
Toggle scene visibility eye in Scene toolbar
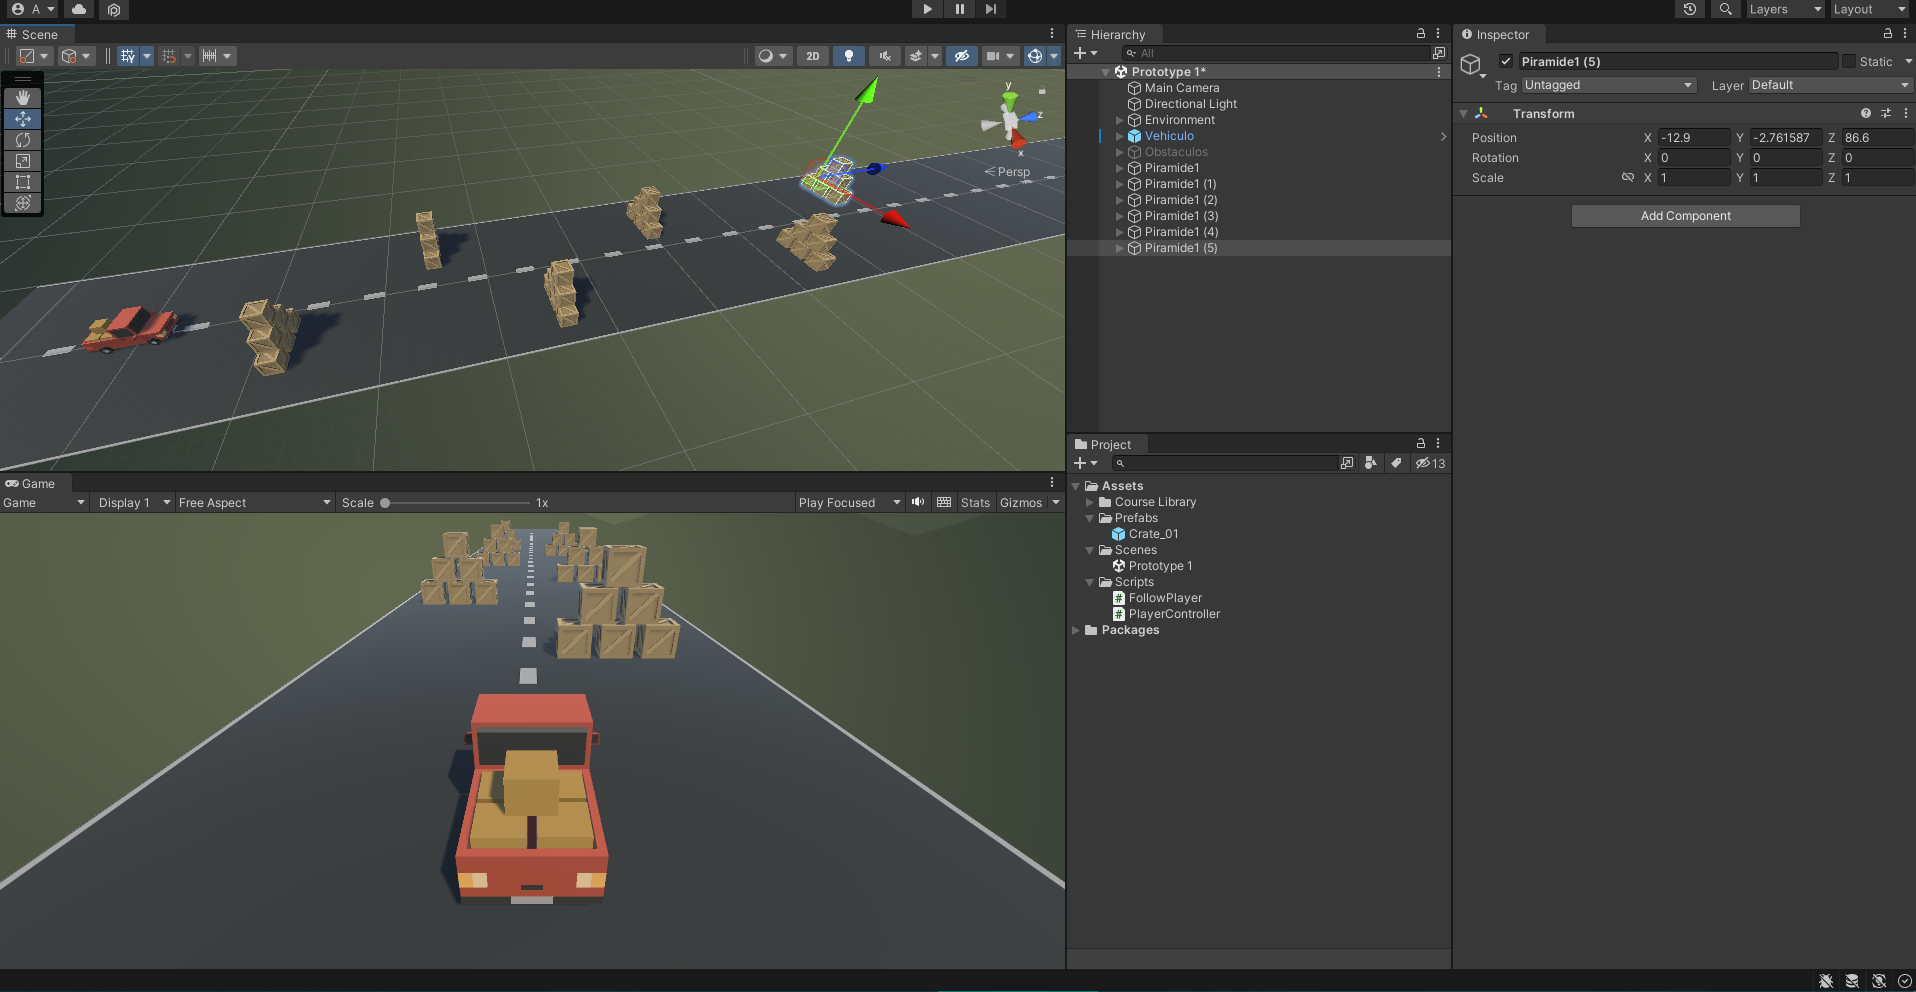(962, 56)
